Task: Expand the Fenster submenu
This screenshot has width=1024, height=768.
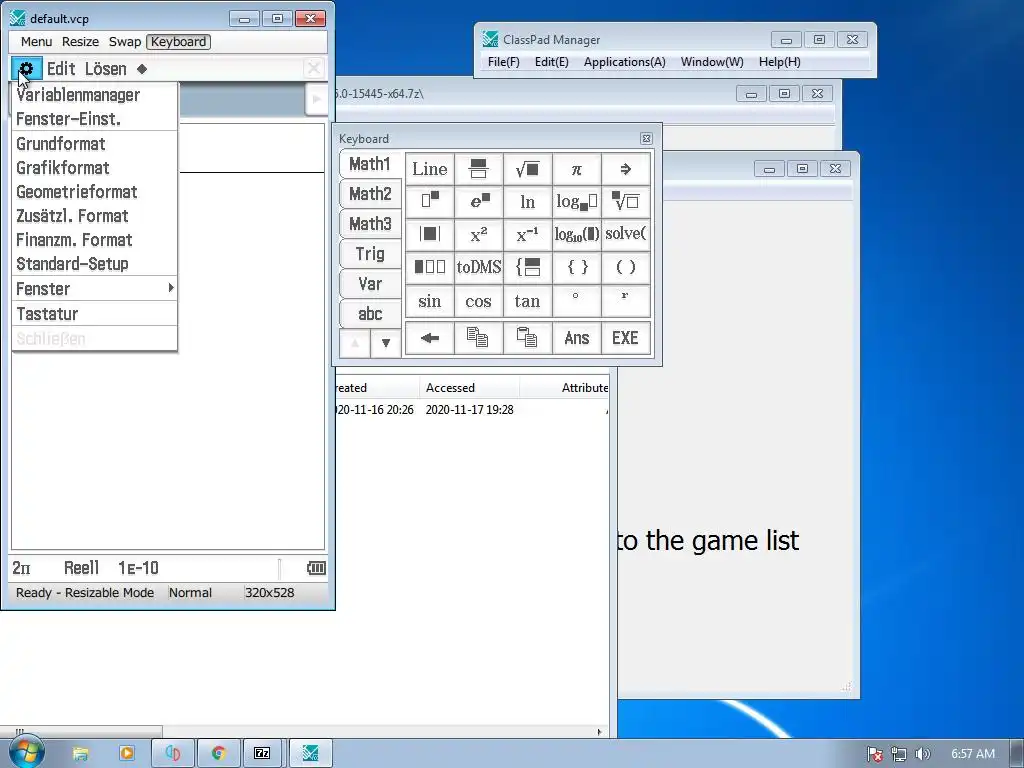Action: coord(95,289)
